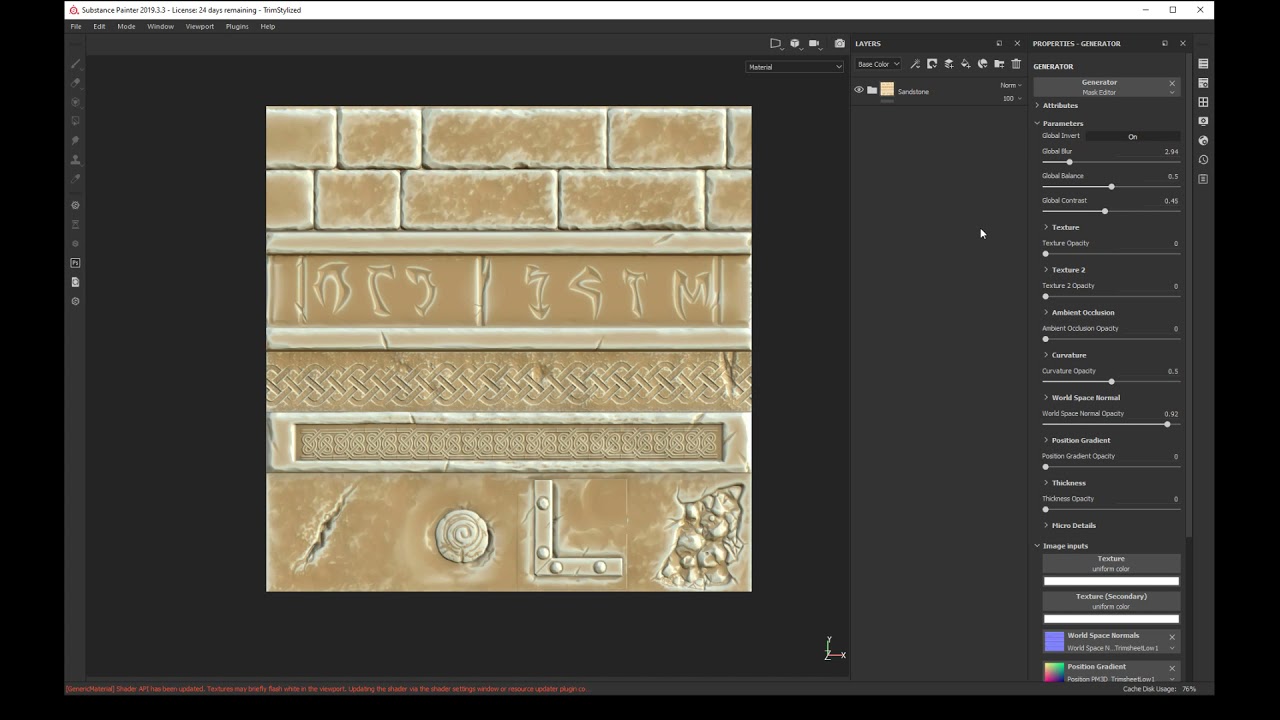The height and width of the screenshot is (720, 1280).
Task: Click Add folder icon in Layers
Action: [999, 64]
